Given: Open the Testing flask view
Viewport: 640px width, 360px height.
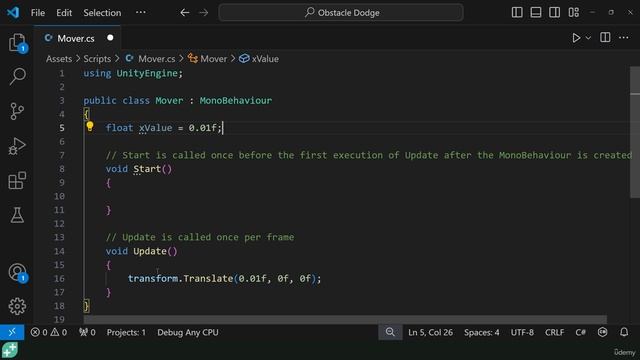Looking at the screenshot, I should click(17, 215).
